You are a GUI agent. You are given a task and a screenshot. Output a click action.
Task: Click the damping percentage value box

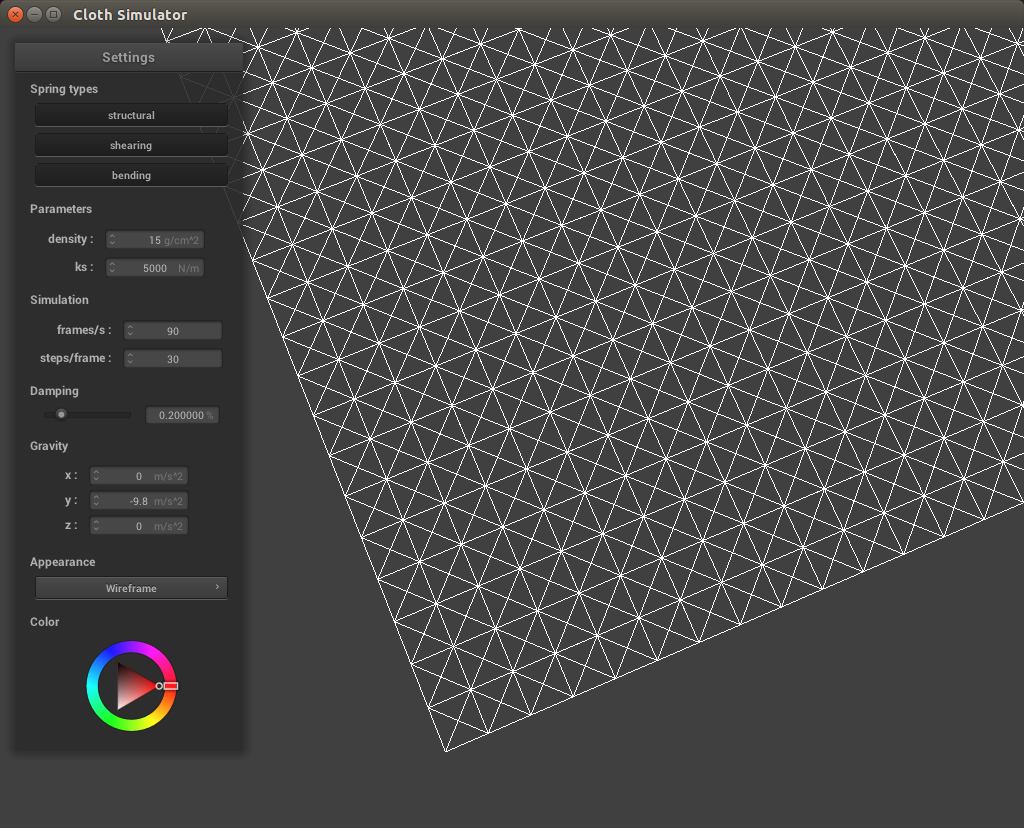coord(182,415)
